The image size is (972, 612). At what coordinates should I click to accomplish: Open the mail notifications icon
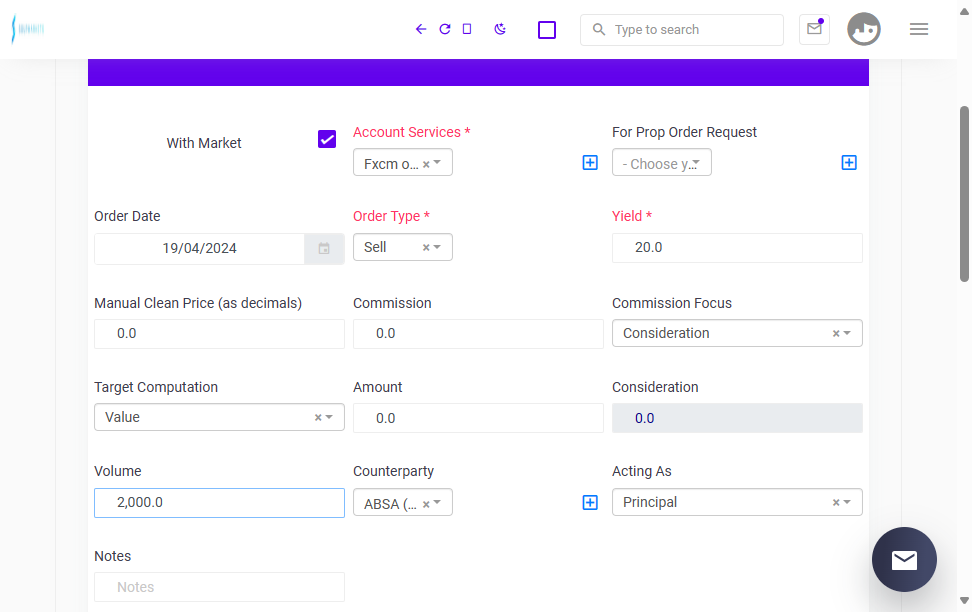coord(815,29)
